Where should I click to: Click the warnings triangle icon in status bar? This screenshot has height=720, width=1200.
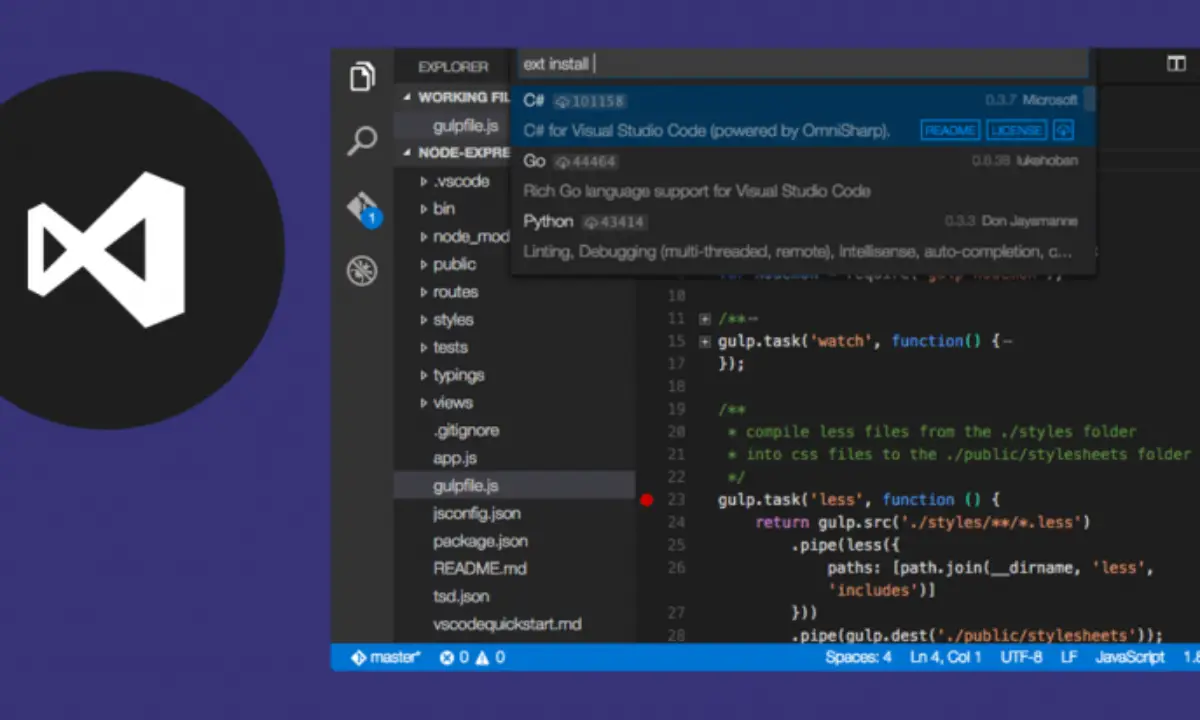click(490, 657)
